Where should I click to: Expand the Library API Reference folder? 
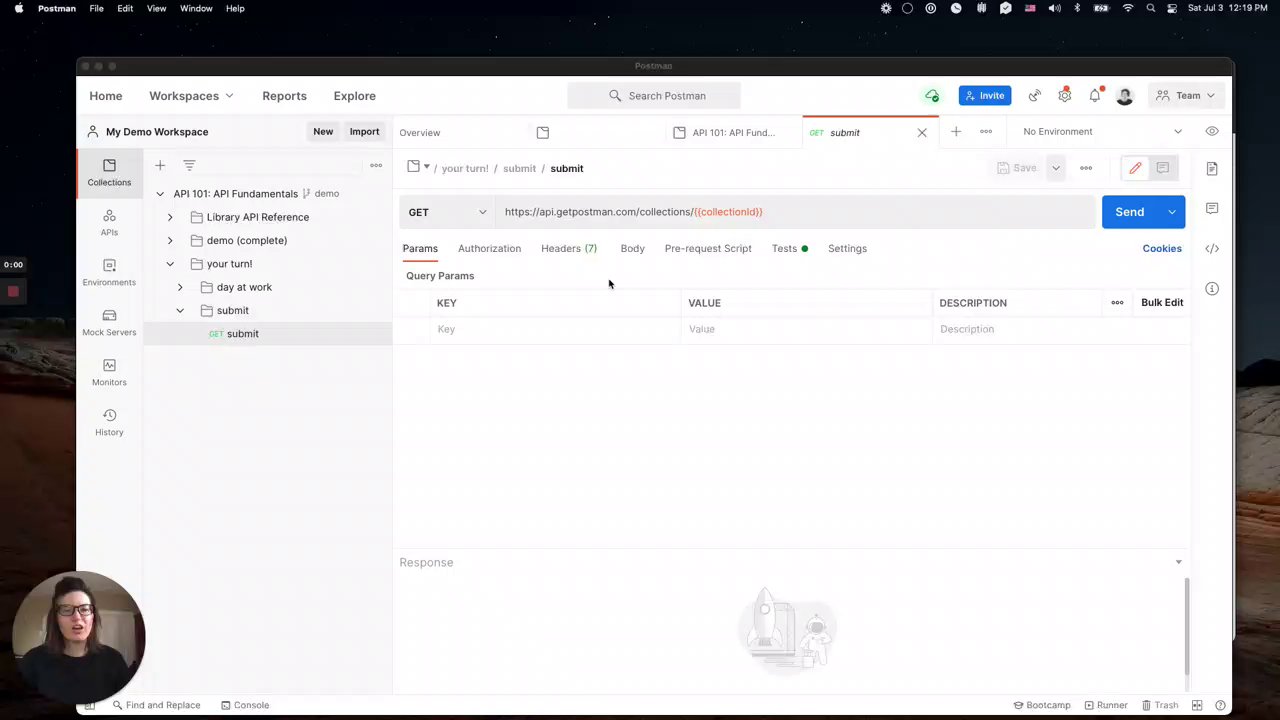pyautogui.click(x=170, y=217)
